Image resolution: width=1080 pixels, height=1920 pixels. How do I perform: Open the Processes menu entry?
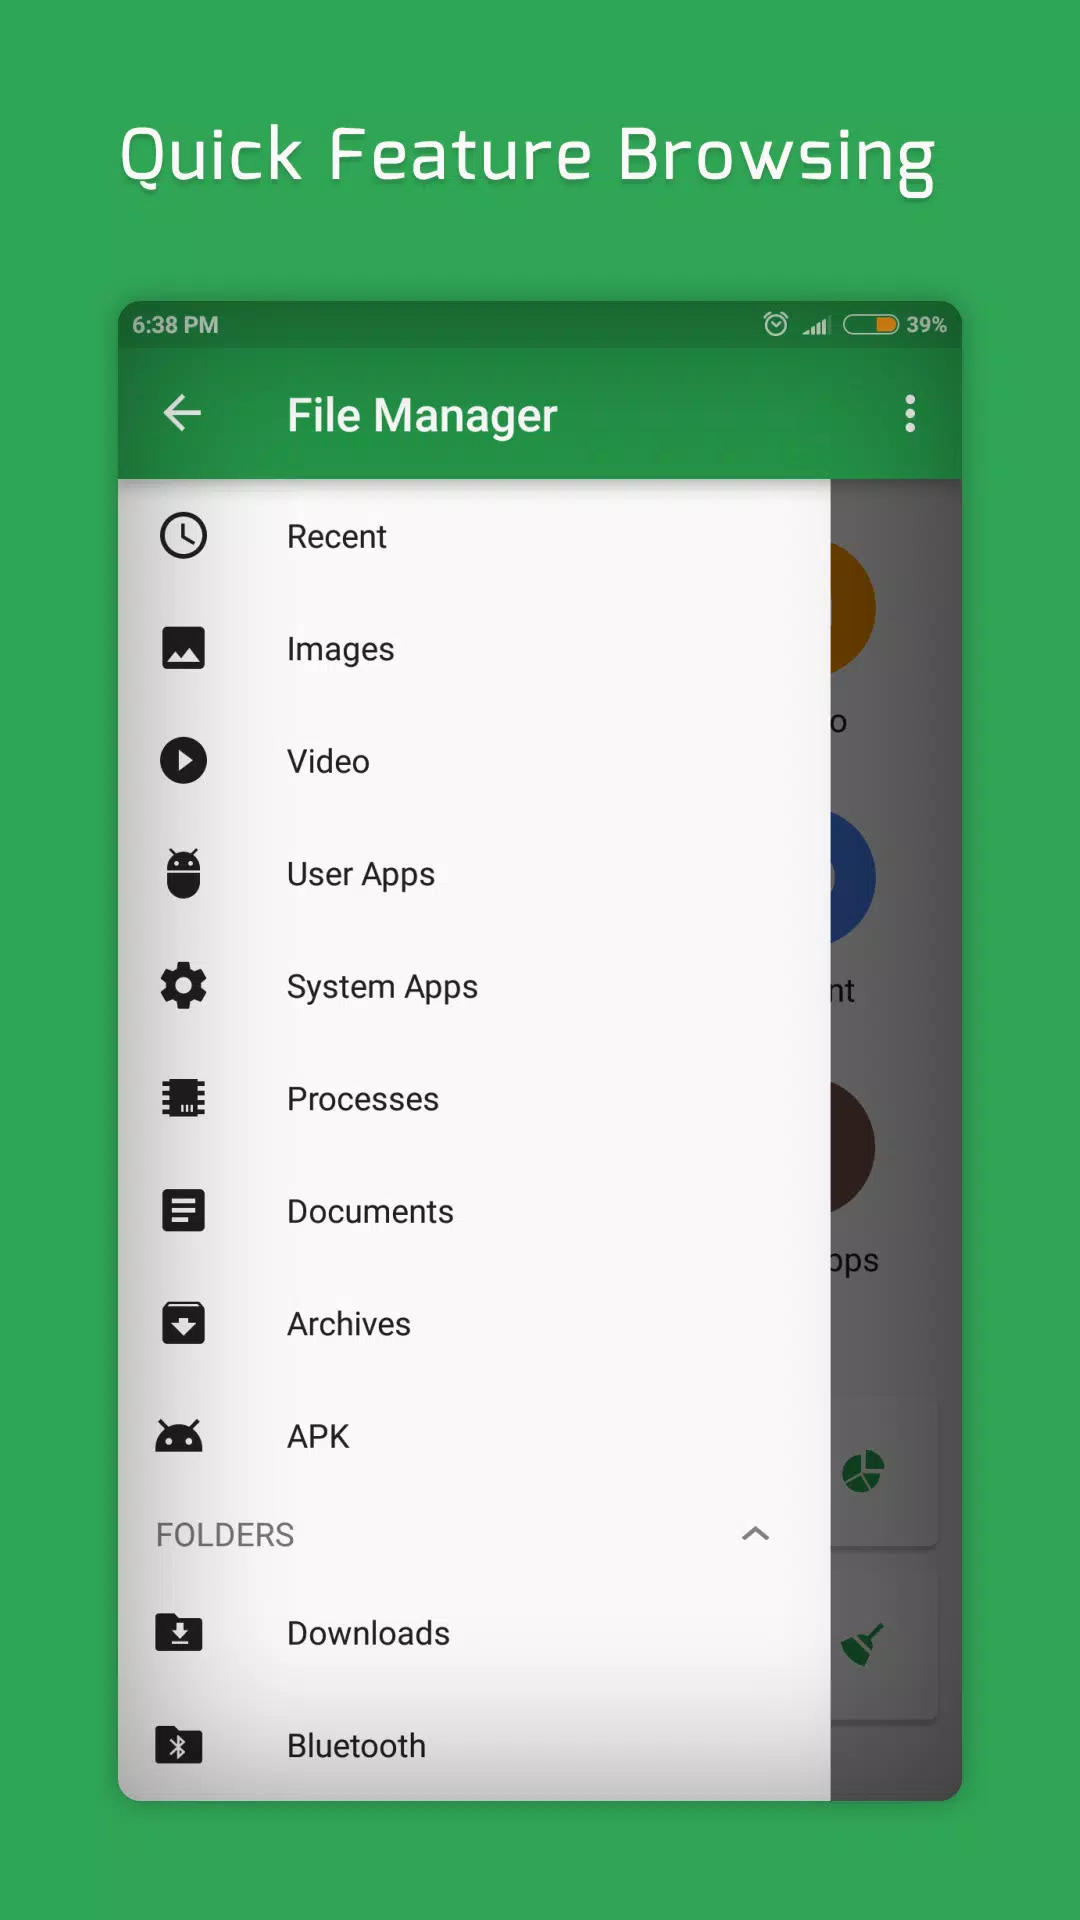coord(474,1098)
